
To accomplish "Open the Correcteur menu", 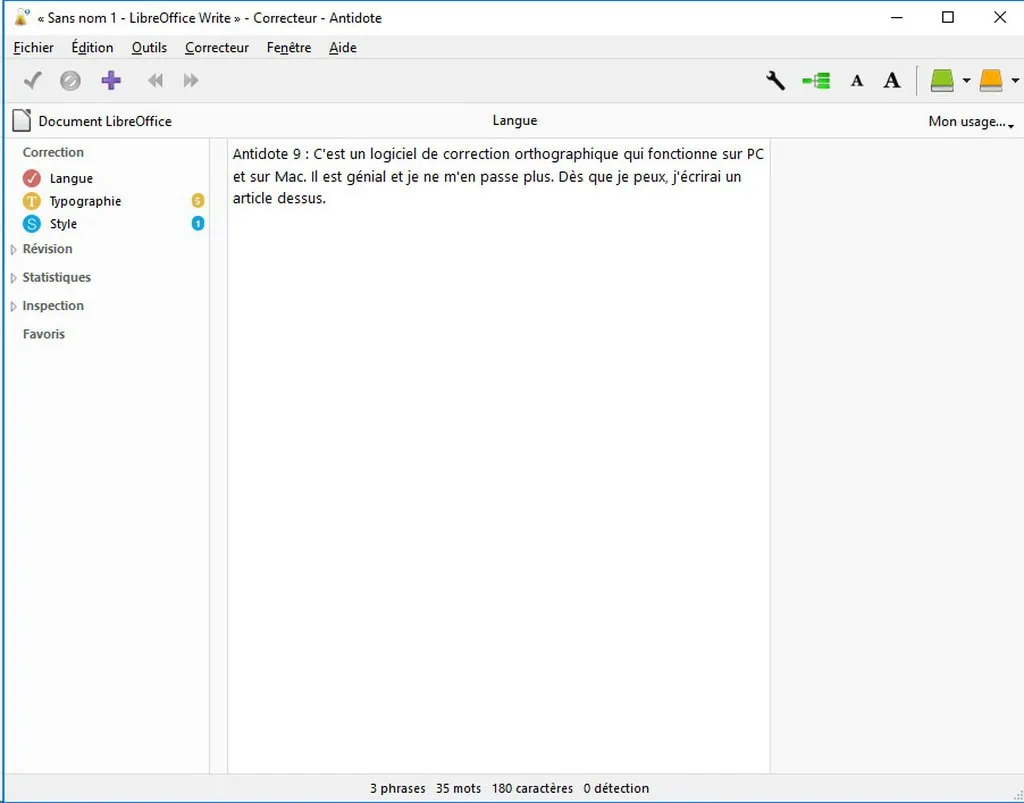I will coord(217,47).
